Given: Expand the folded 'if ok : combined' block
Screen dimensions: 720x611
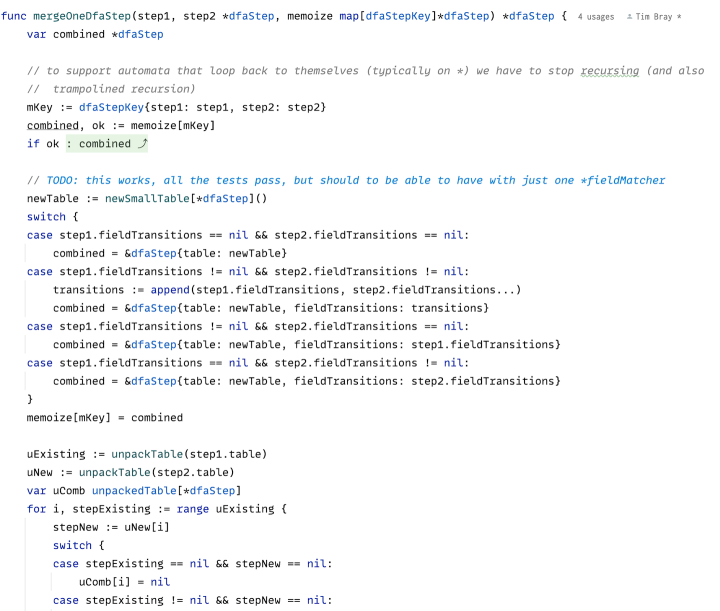Looking at the screenshot, I should pos(107,144).
